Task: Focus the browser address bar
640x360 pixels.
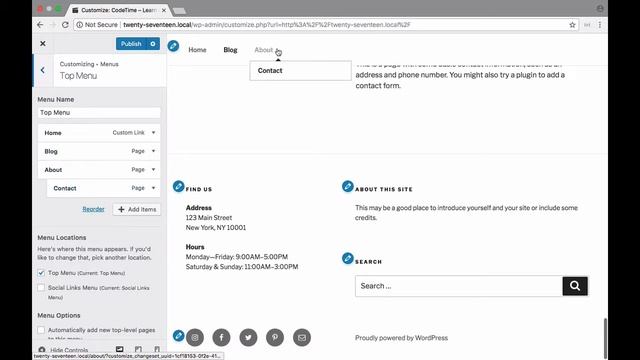Action: (x=327, y=25)
